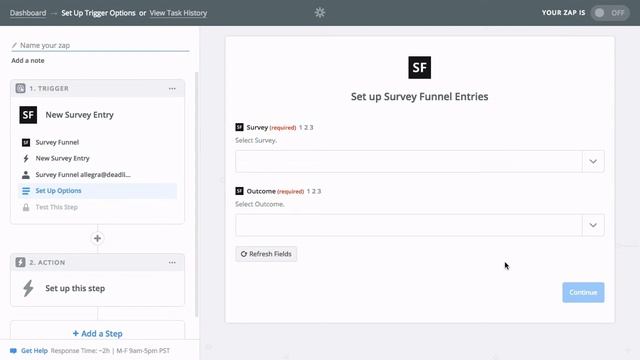Click the trigger step header icon
Image resolution: width=640 pixels, height=360 pixels.
(20, 88)
